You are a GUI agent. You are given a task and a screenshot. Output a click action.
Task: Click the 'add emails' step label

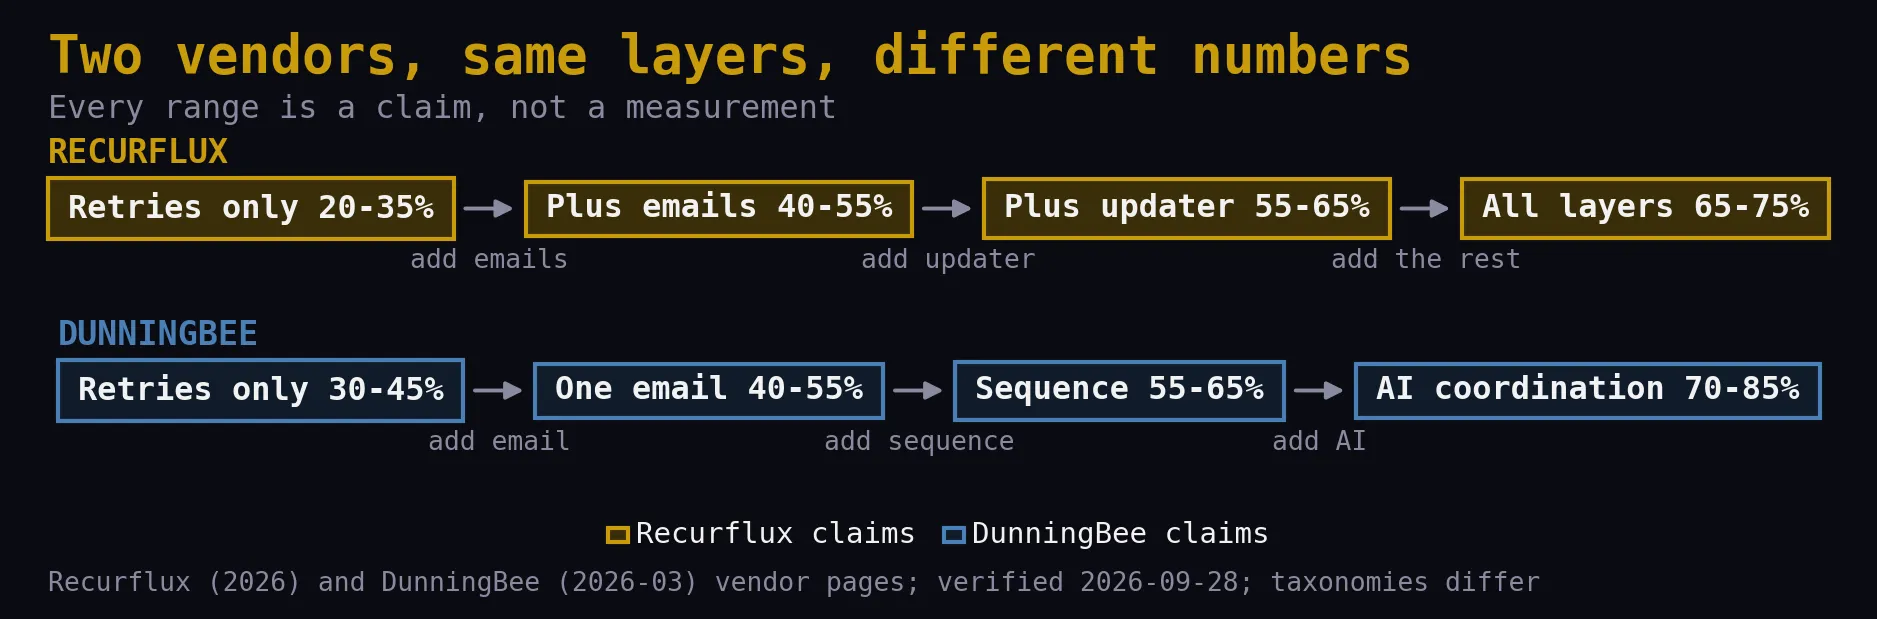pyautogui.click(x=489, y=260)
